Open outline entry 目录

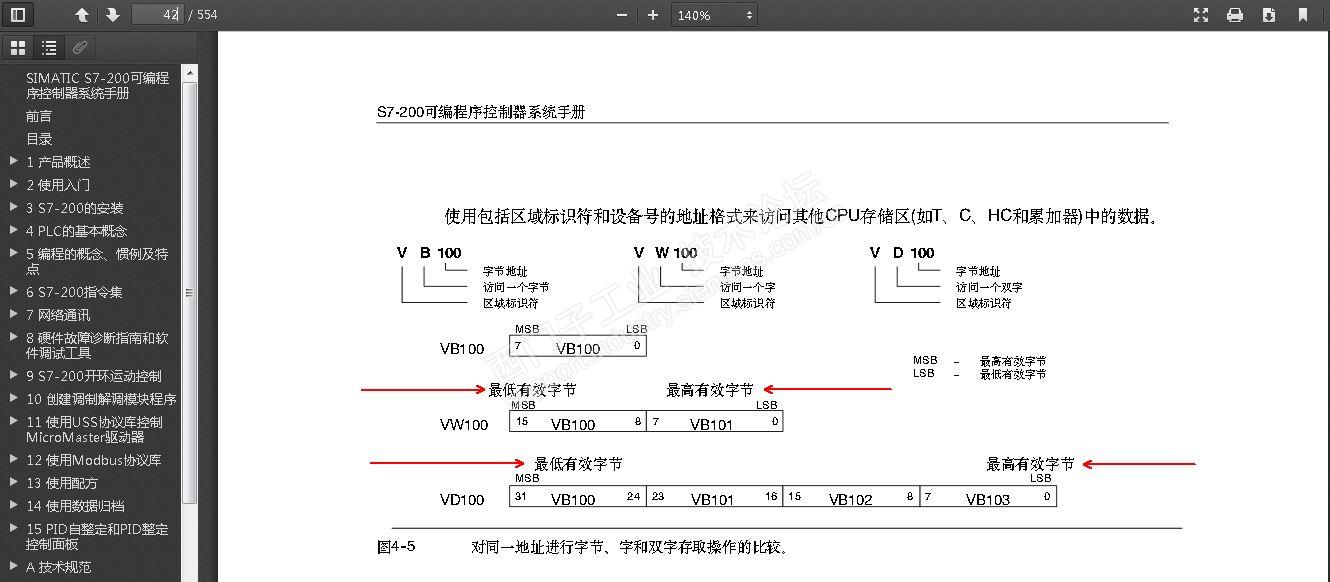[39, 139]
